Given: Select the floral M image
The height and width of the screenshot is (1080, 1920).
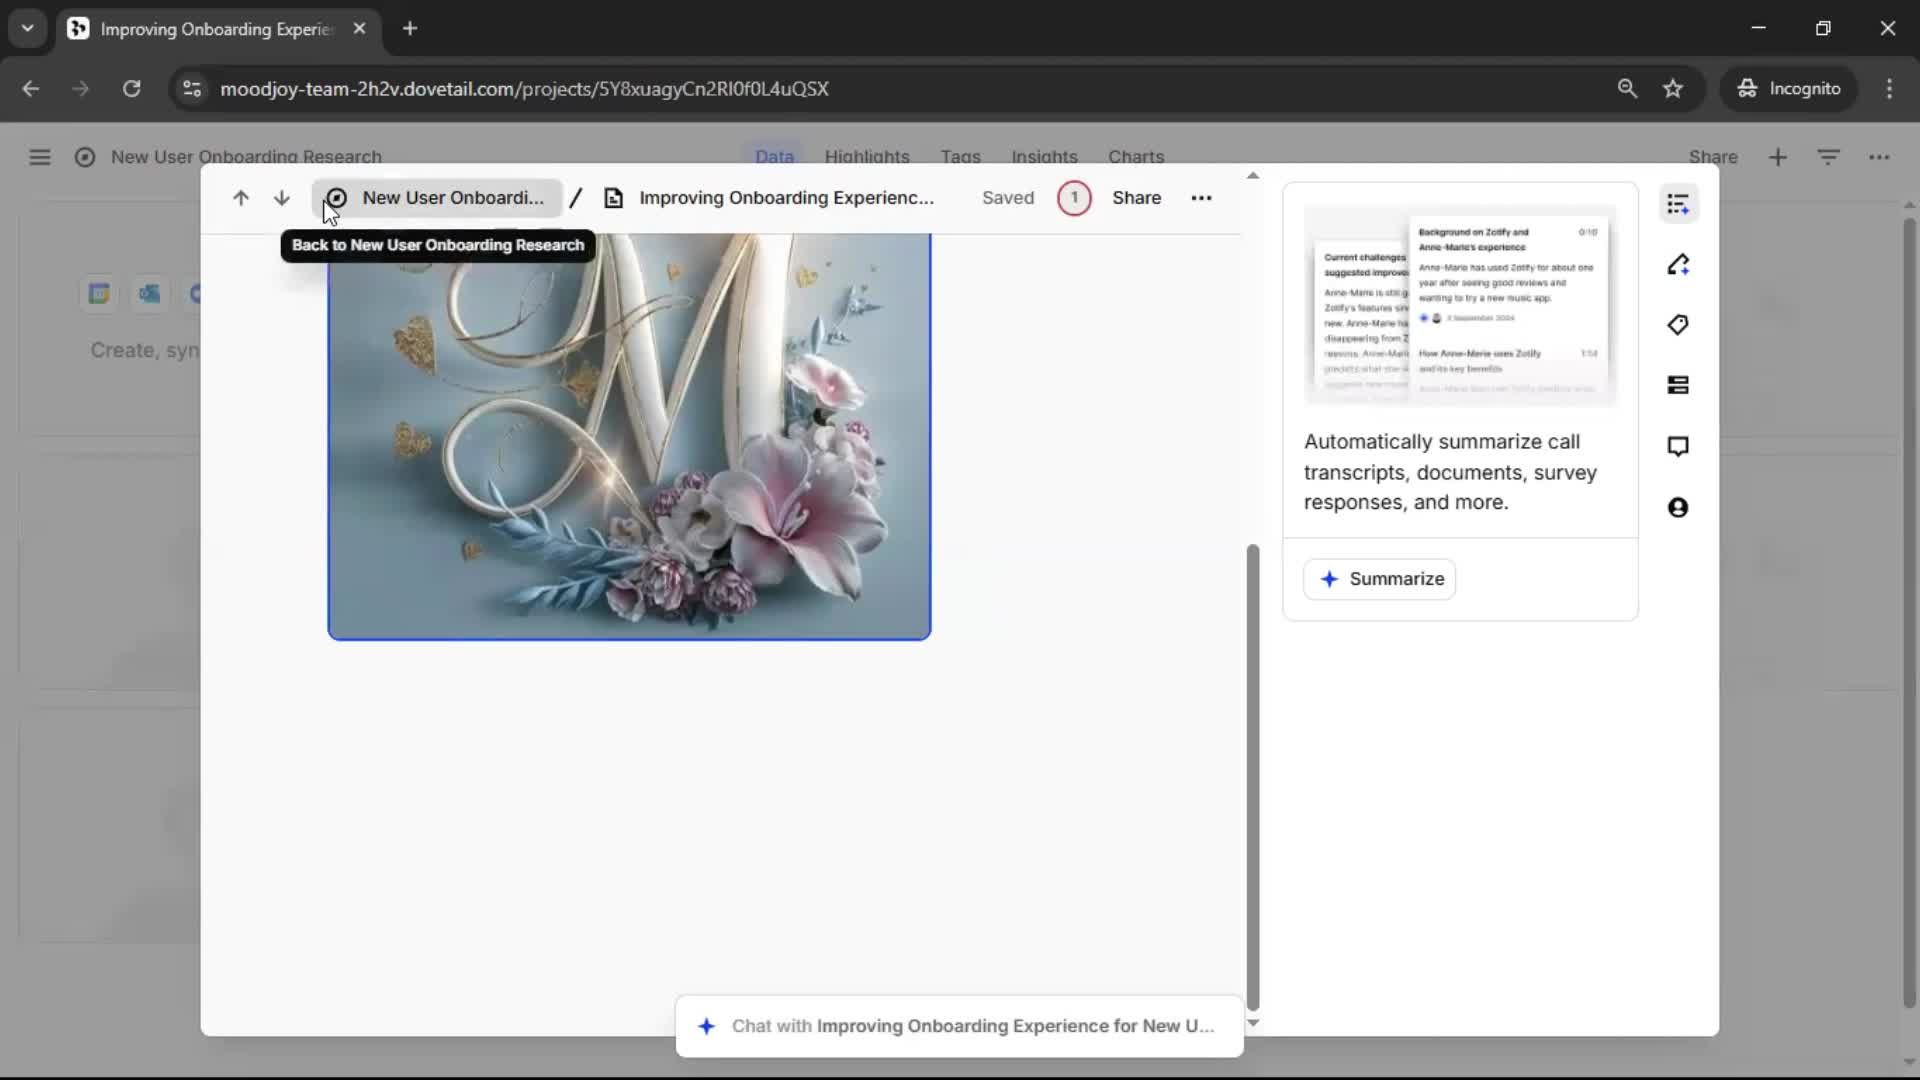Looking at the screenshot, I should tap(629, 436).
